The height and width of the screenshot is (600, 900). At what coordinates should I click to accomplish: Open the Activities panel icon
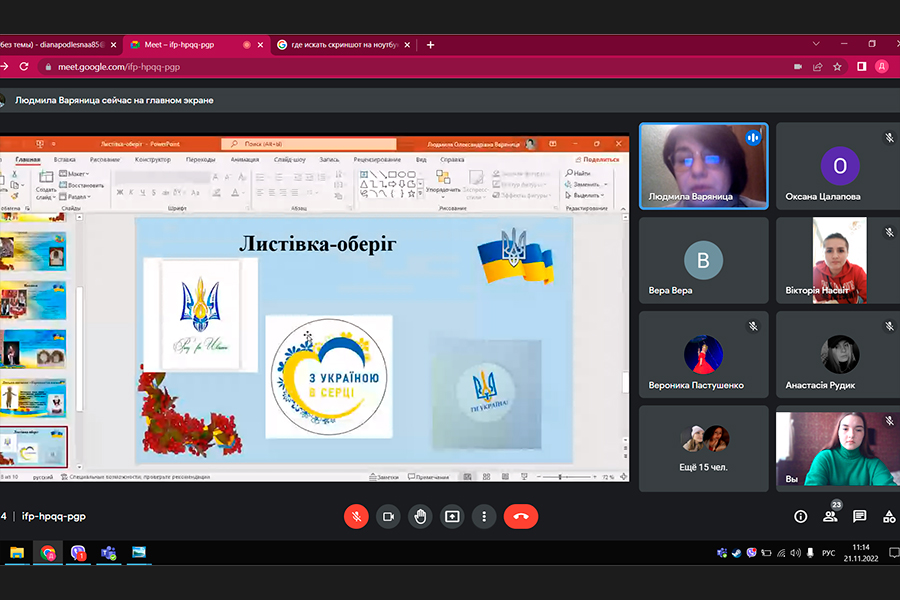point(888,516)
